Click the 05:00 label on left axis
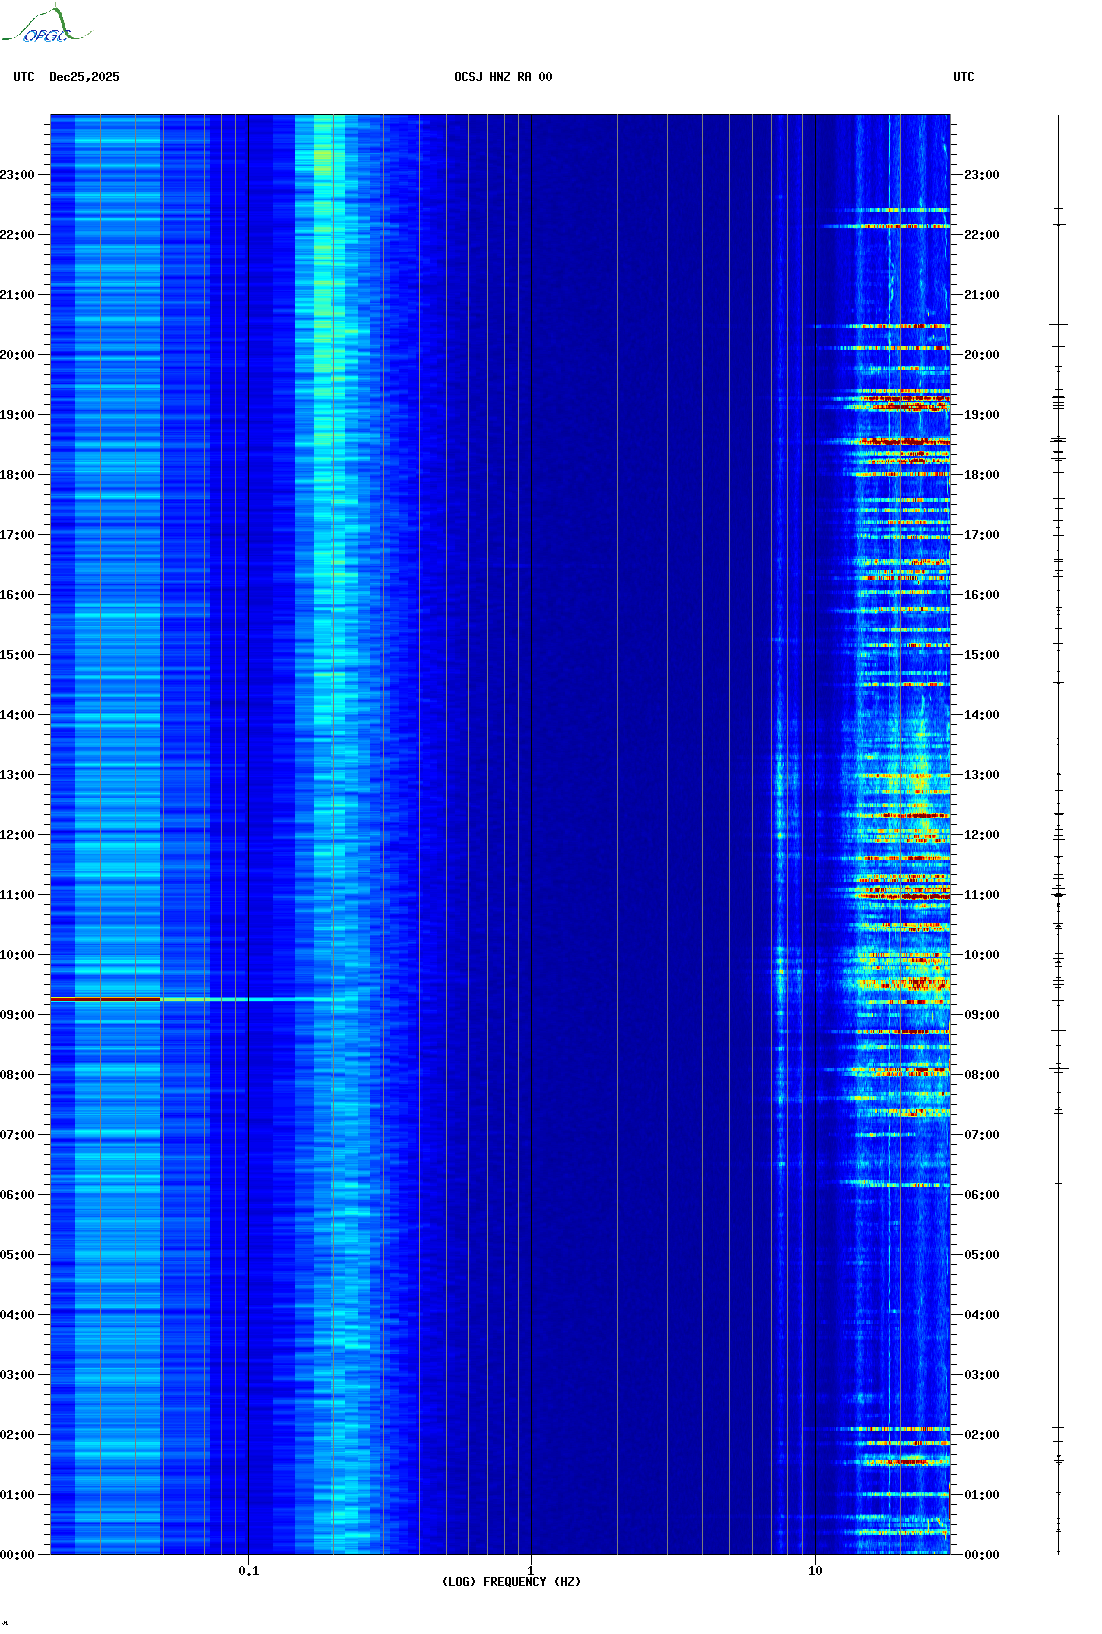 17,1255
